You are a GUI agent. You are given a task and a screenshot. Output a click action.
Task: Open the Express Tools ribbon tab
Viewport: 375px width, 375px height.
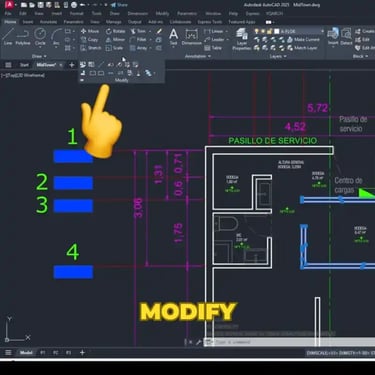pos(209,22)
